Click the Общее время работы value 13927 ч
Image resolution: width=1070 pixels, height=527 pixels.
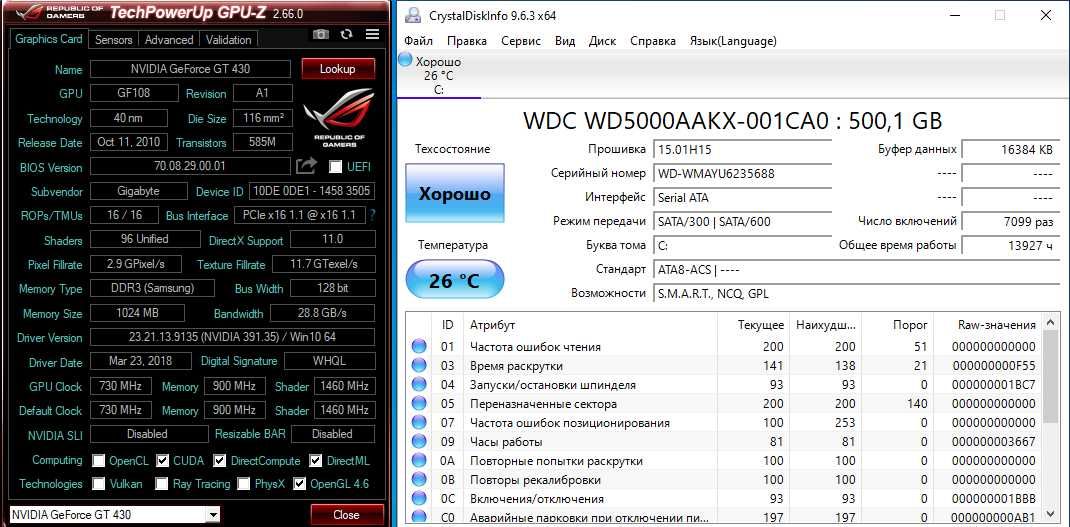tap(1011, 246)
